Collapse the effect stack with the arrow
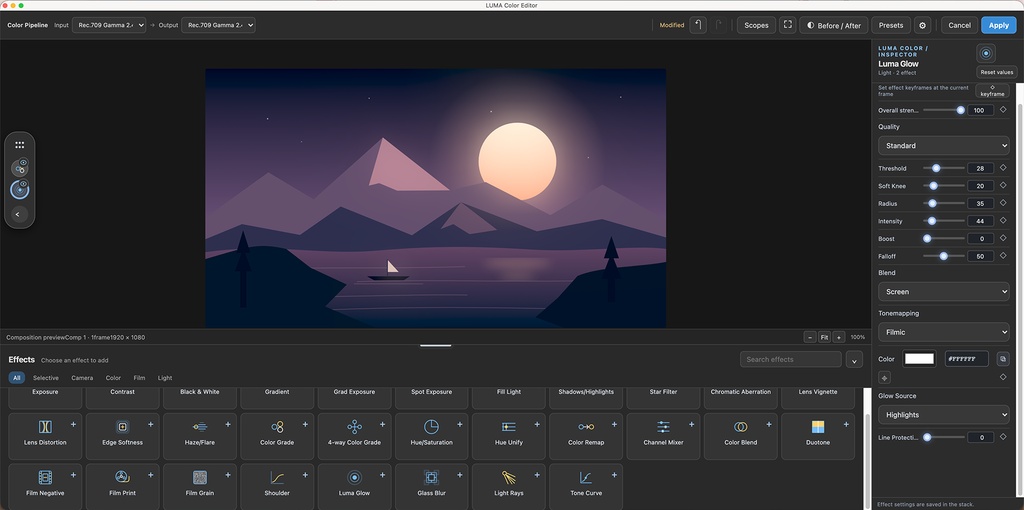1024x510 pixels. (x=18, y=214)
